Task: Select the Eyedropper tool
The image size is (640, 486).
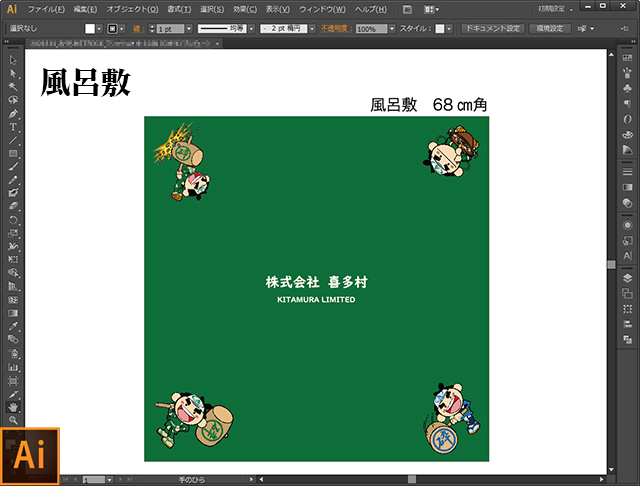Action: [13, 326]
